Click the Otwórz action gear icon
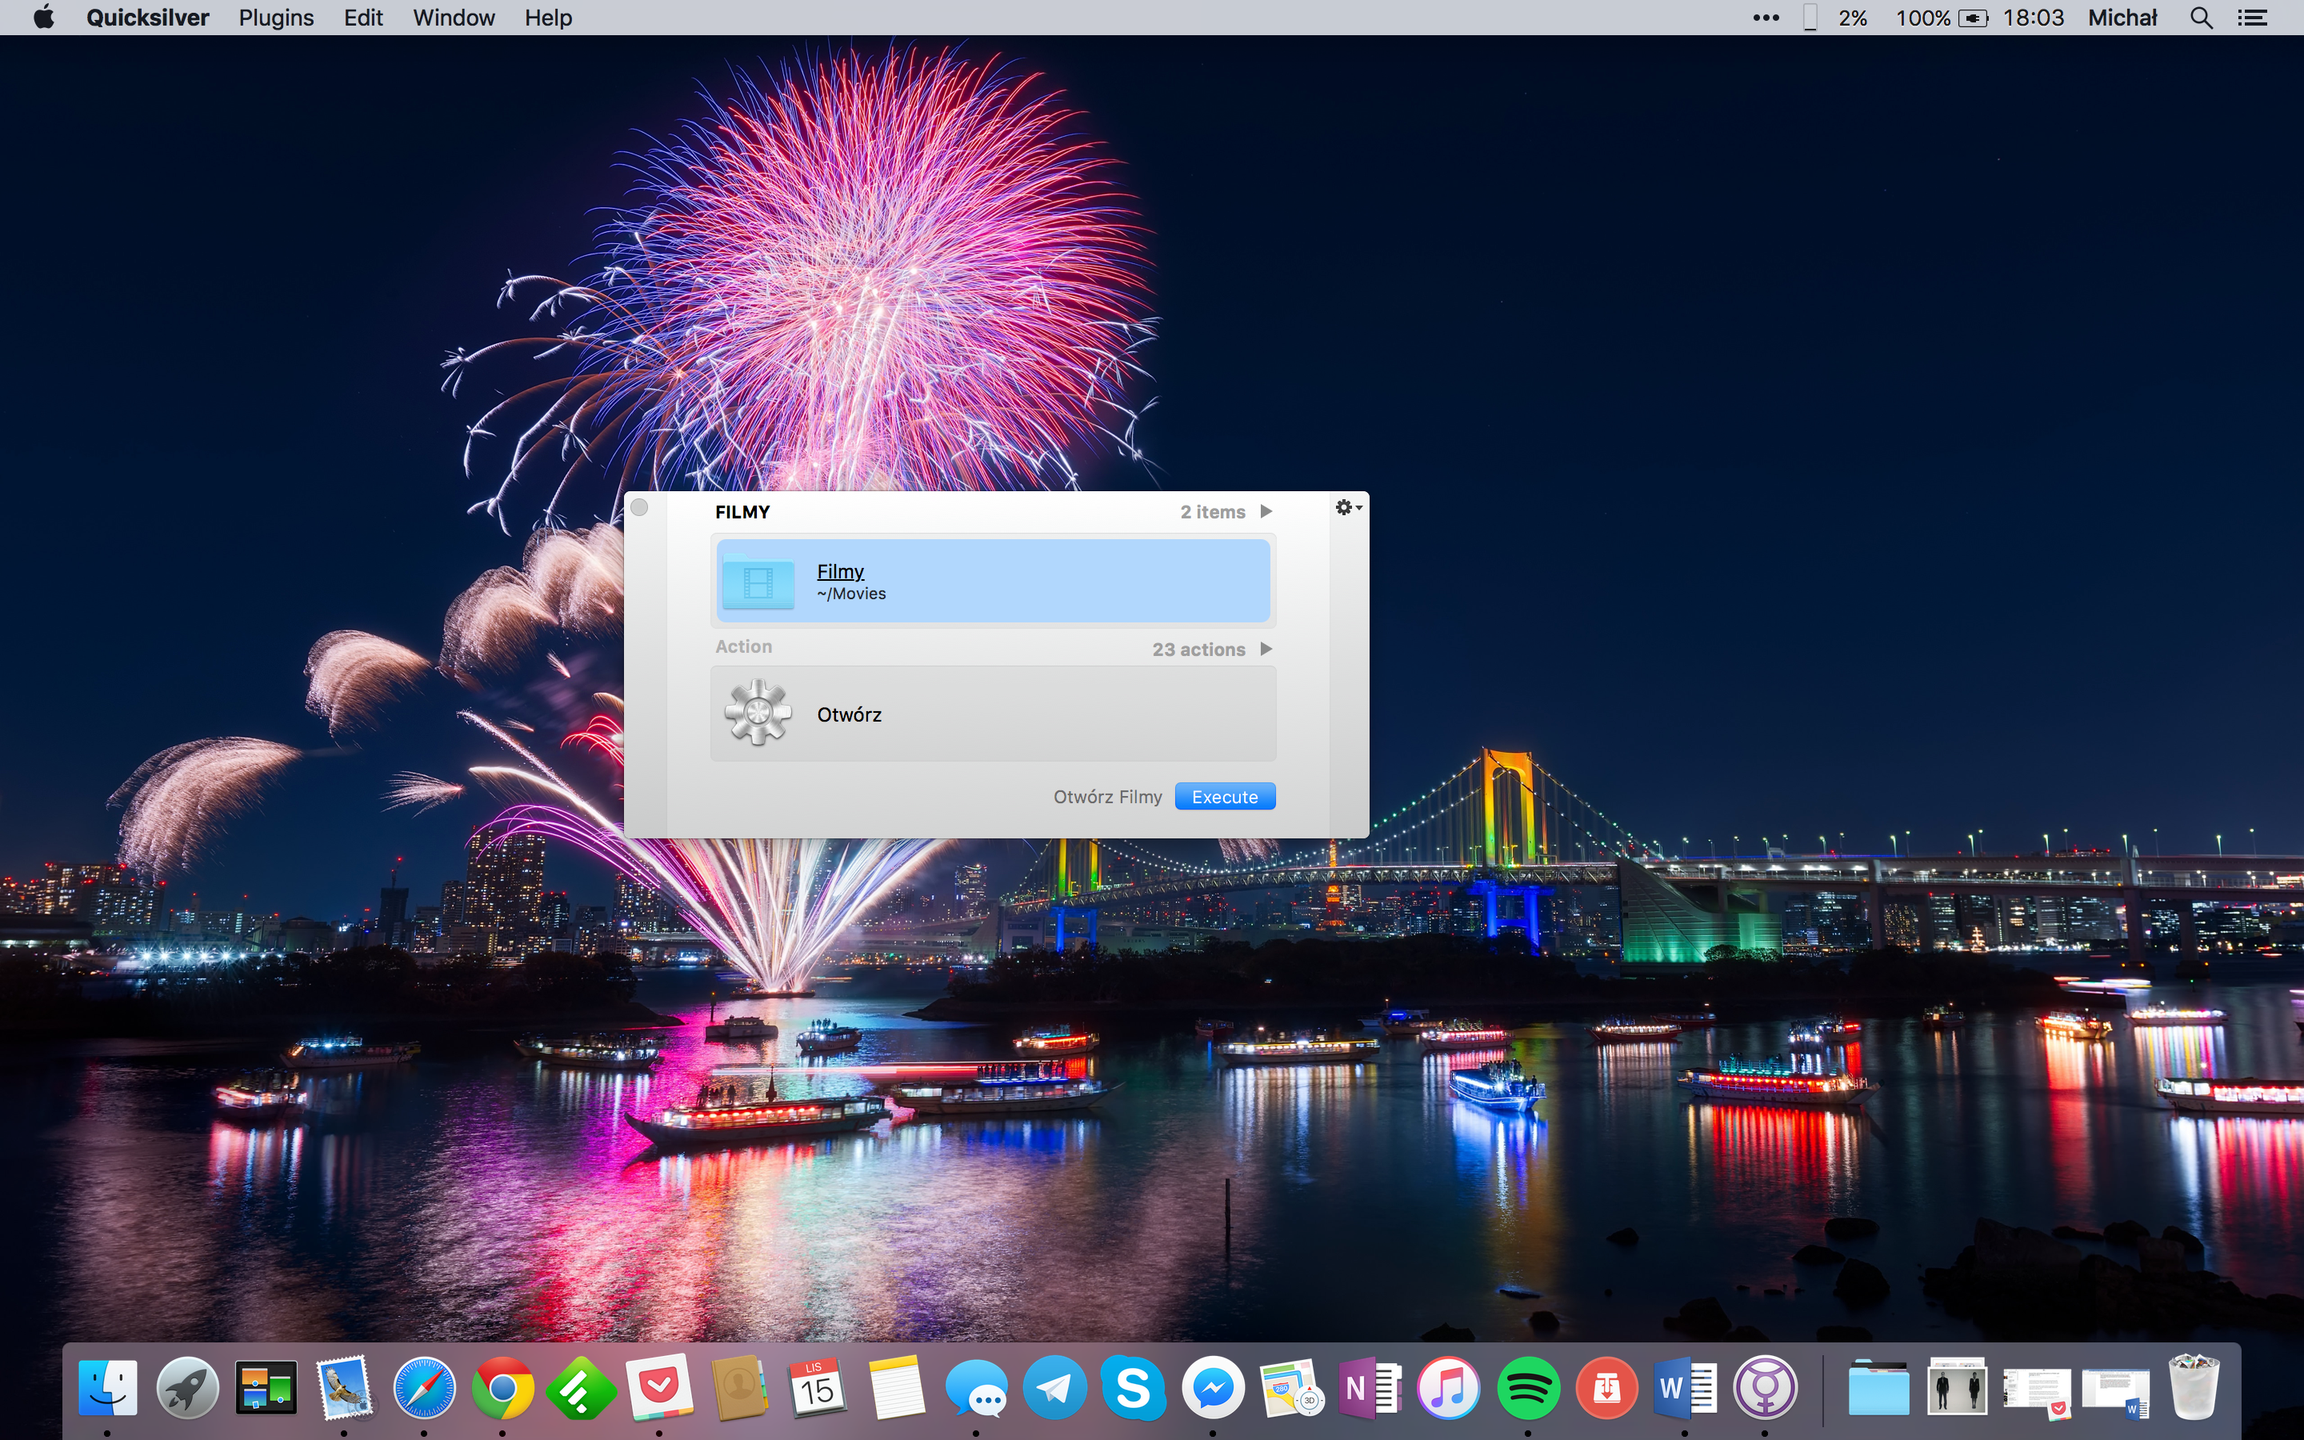The height and width of the screenshot is (1440, 2304). tap(758, 713)
